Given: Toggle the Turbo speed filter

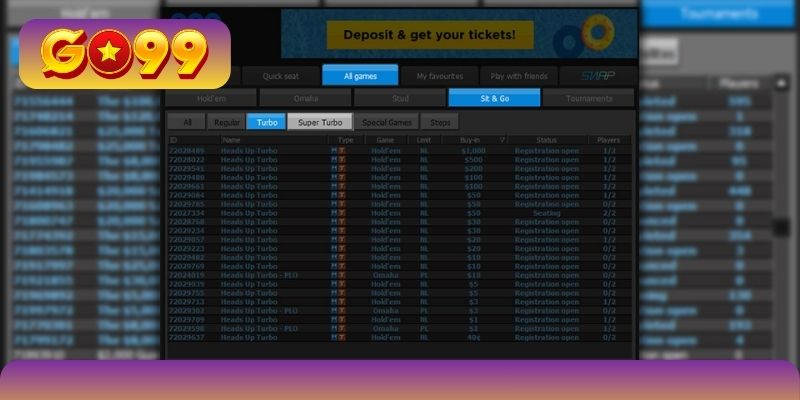Looking at the screenshot, I should (266, 122).
